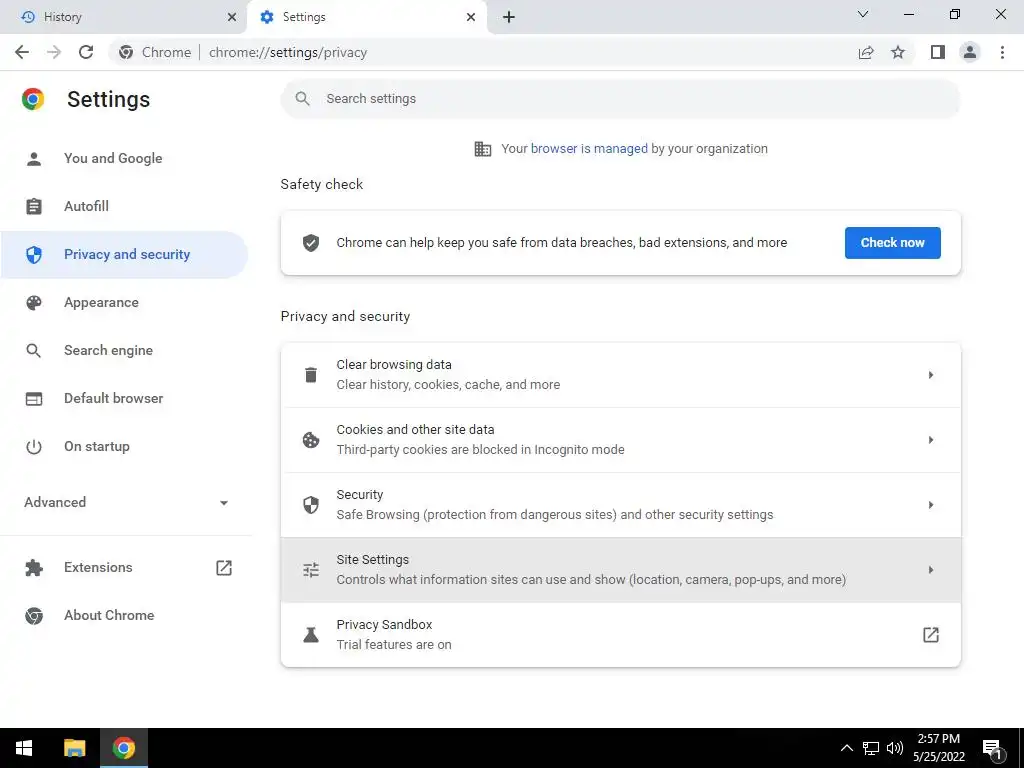This screenshot has width=1024, height=768.
Task: Open You and Google section
Action: (x=124, y=158)
